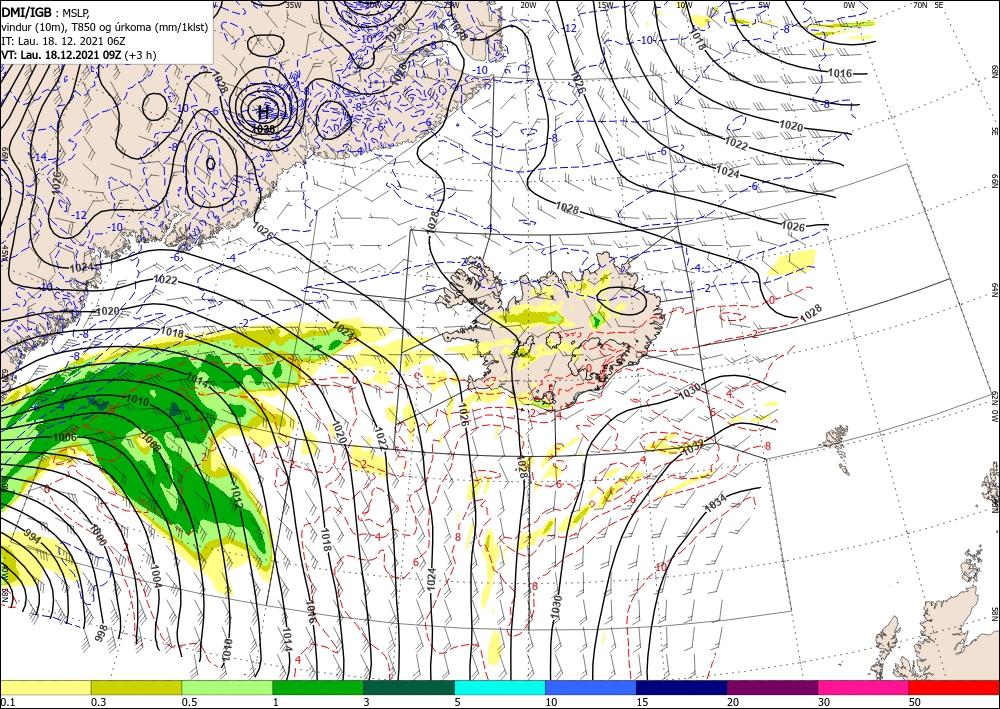
Task: Click the 1038 pressure label below the H
Action: click(x=264, y=128)
